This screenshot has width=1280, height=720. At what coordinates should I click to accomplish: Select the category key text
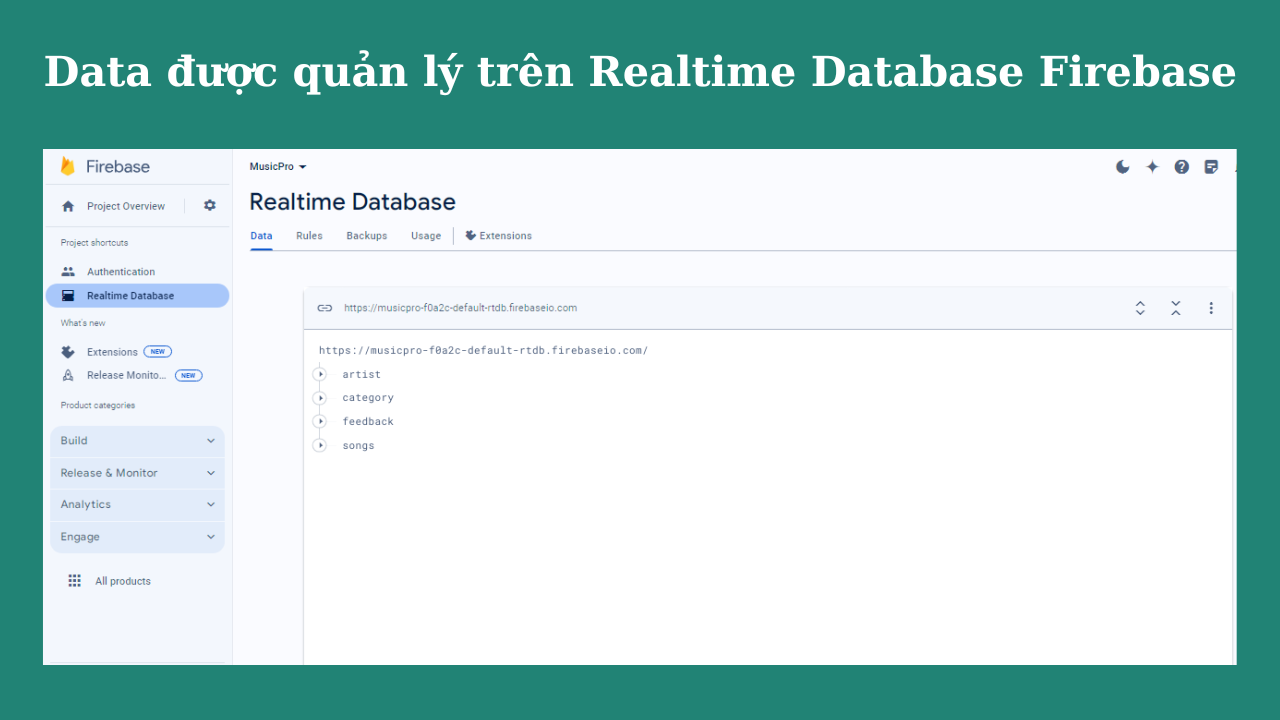pyautogui.click(x=368, y=398)
